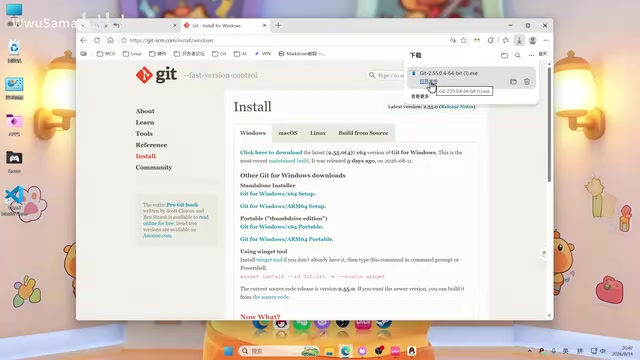
Task: Show Git installer in folder
Action: click(513, 82)
